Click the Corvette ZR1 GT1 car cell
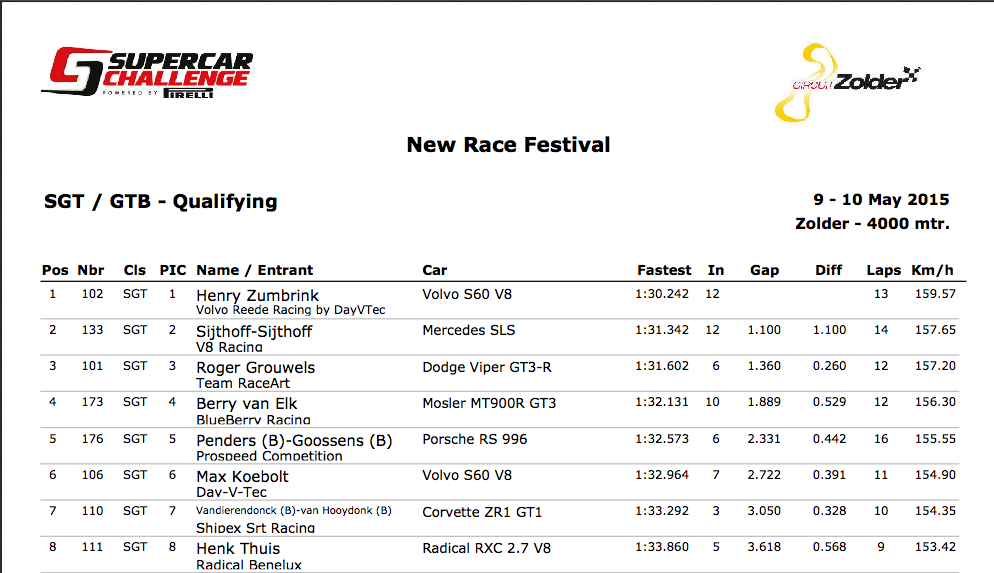The width and height of the screenshot is (994, 573). 482,512
